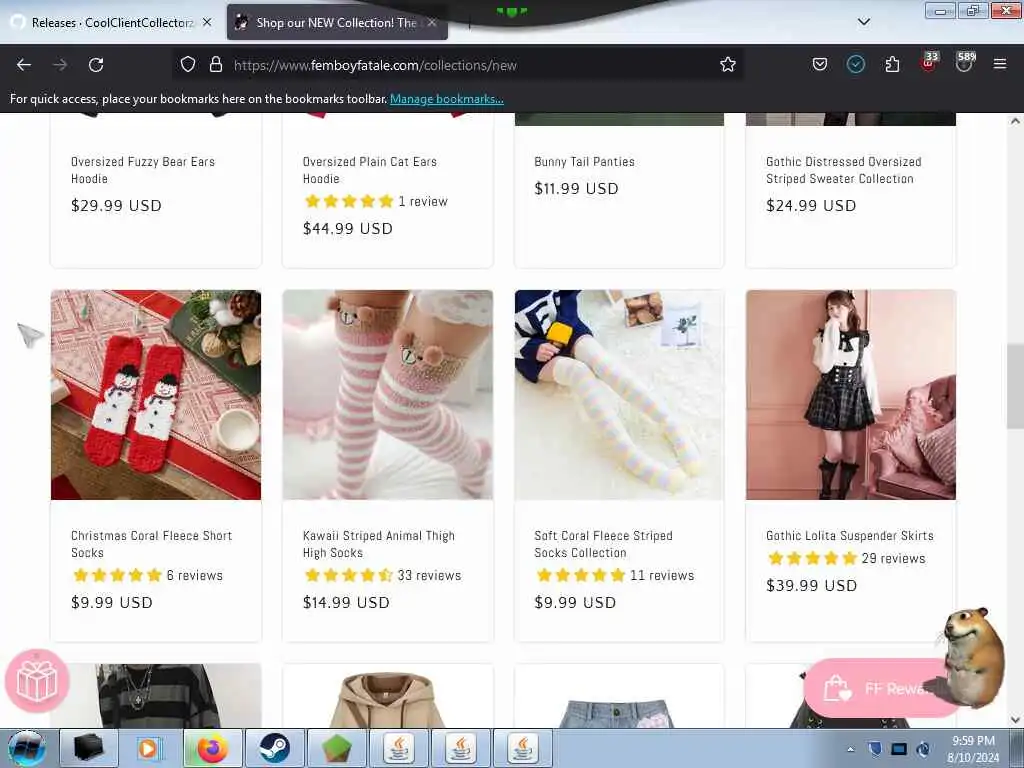The image size is (1024, 768).
Task: Click the $39.99 USD price
Action: 811,585
